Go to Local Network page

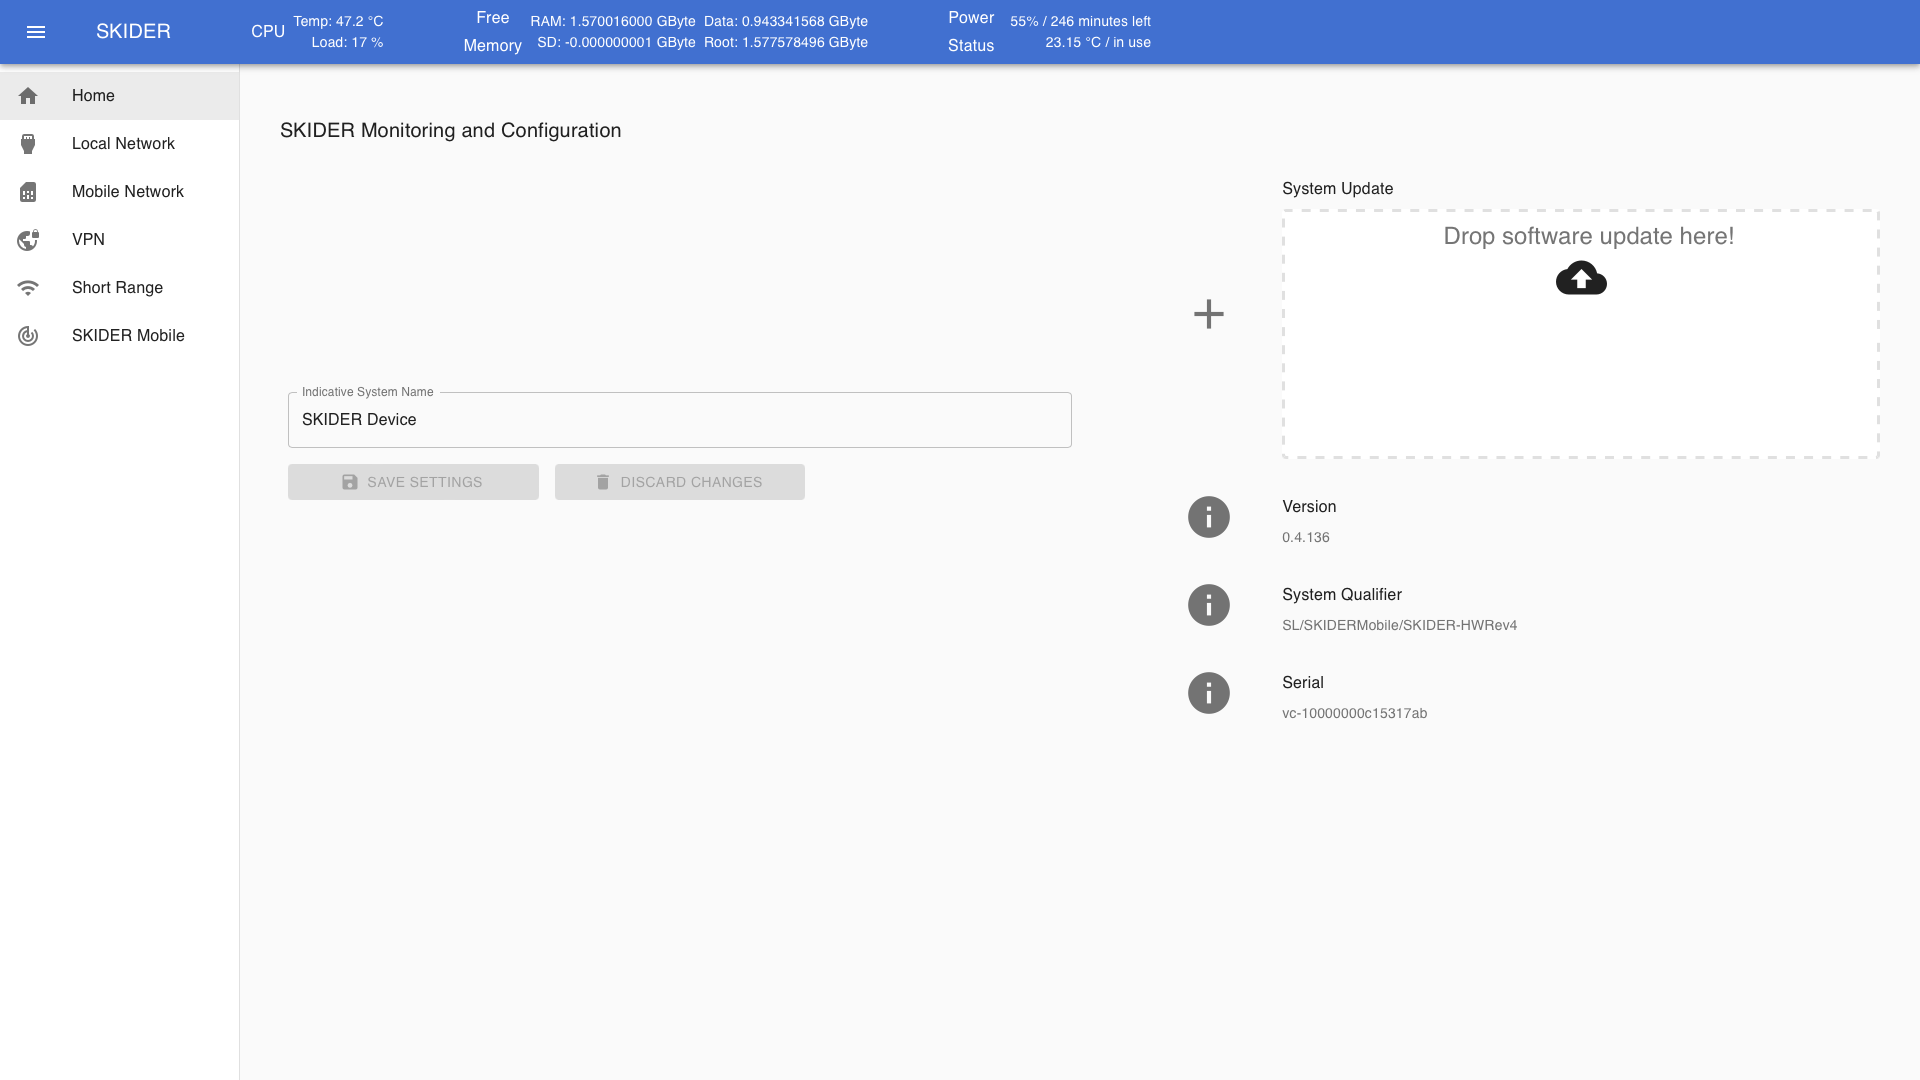pos(119,144)
